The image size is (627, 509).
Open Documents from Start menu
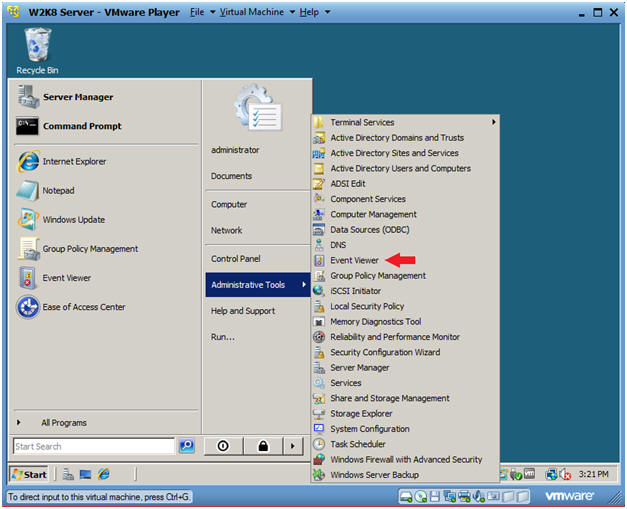232,176
